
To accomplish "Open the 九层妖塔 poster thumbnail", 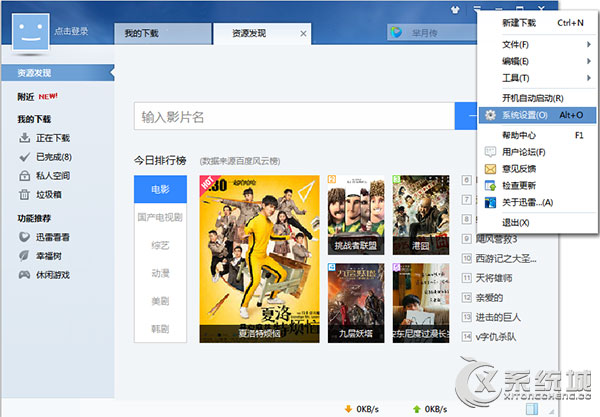I will tap(356, 303).
